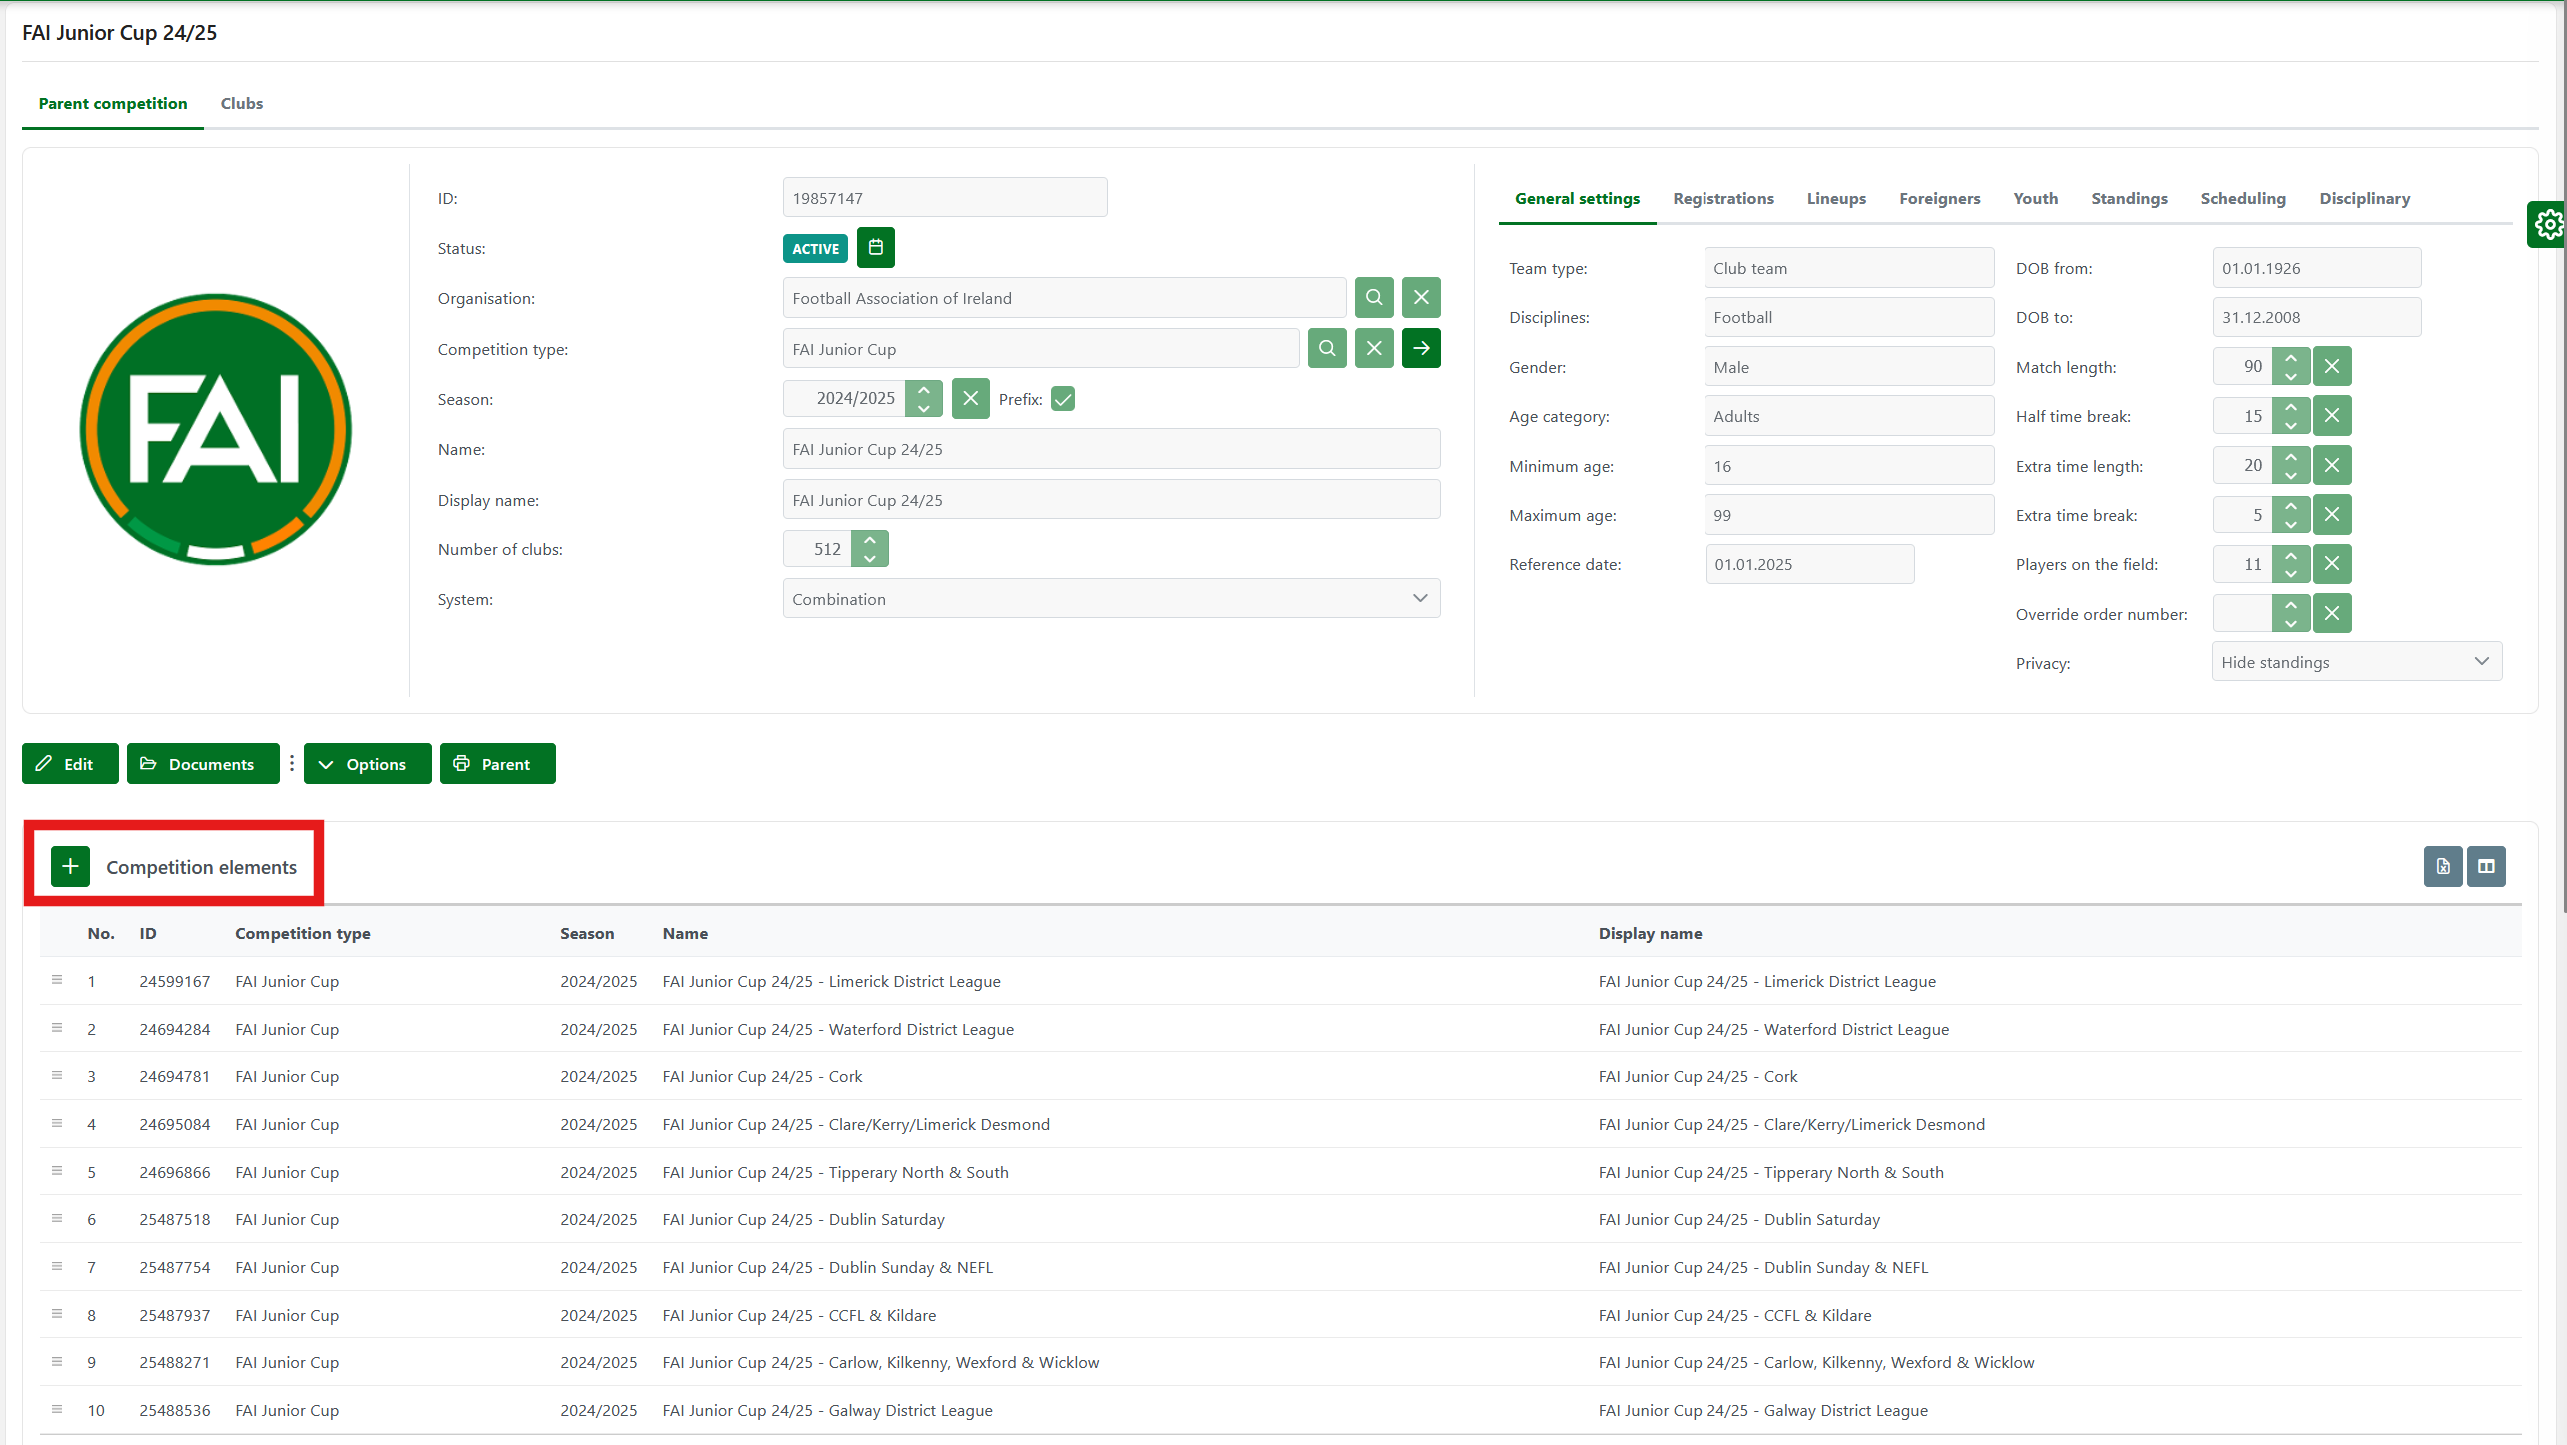Decrease the Half time break stepper

tap(2291, 425)
